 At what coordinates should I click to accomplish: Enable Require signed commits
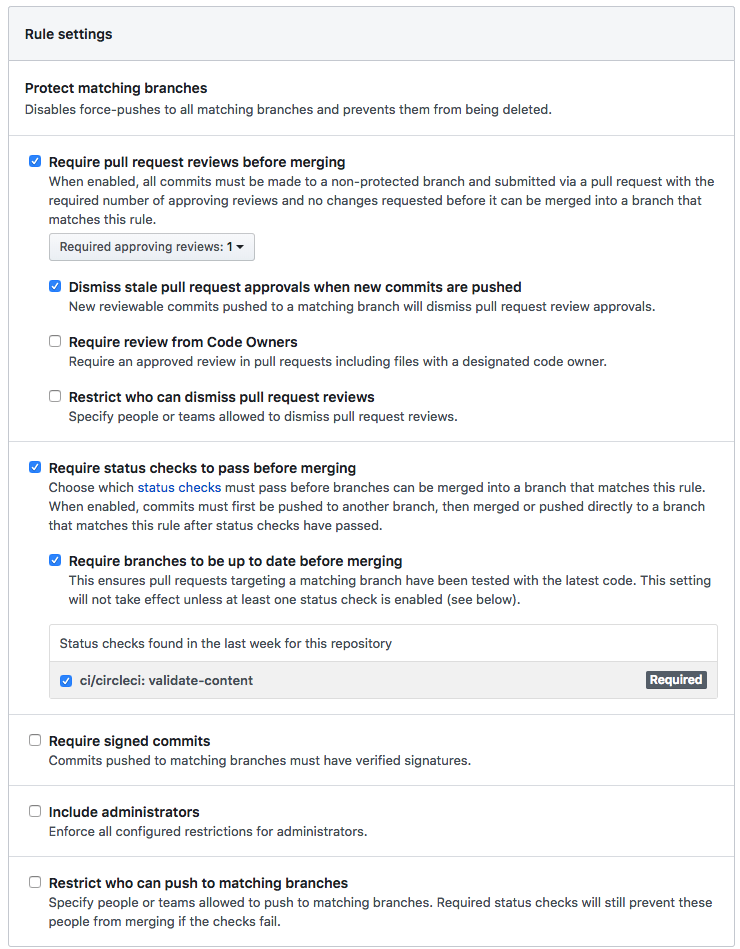(35, 741)
